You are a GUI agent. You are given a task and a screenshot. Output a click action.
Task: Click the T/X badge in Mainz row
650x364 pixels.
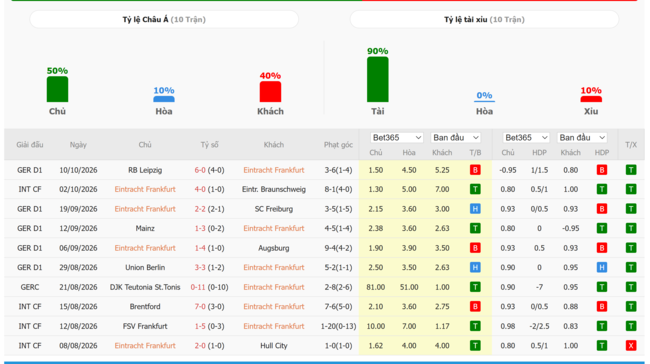point(631,228)
